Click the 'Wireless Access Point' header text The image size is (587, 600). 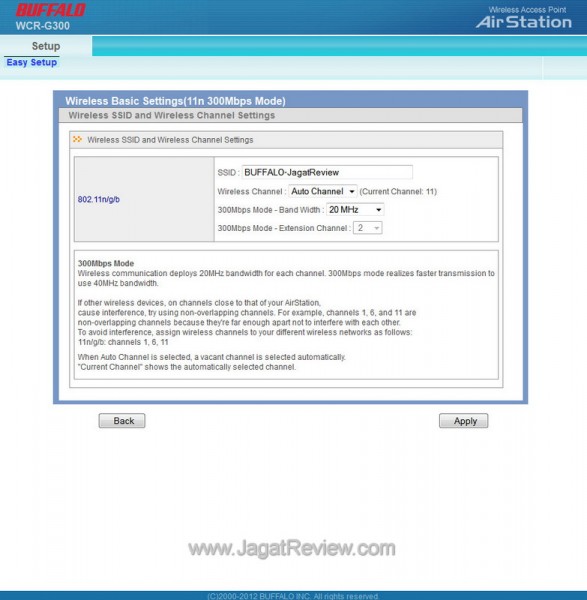[527, 10]
